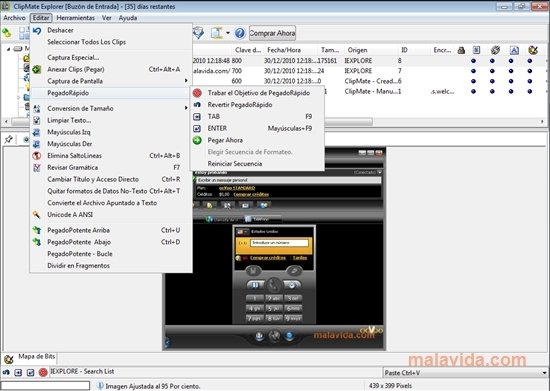This screenshot has height=391, width=550.
Task: Click the Unicode A ANSI icon
Action: 37,215
